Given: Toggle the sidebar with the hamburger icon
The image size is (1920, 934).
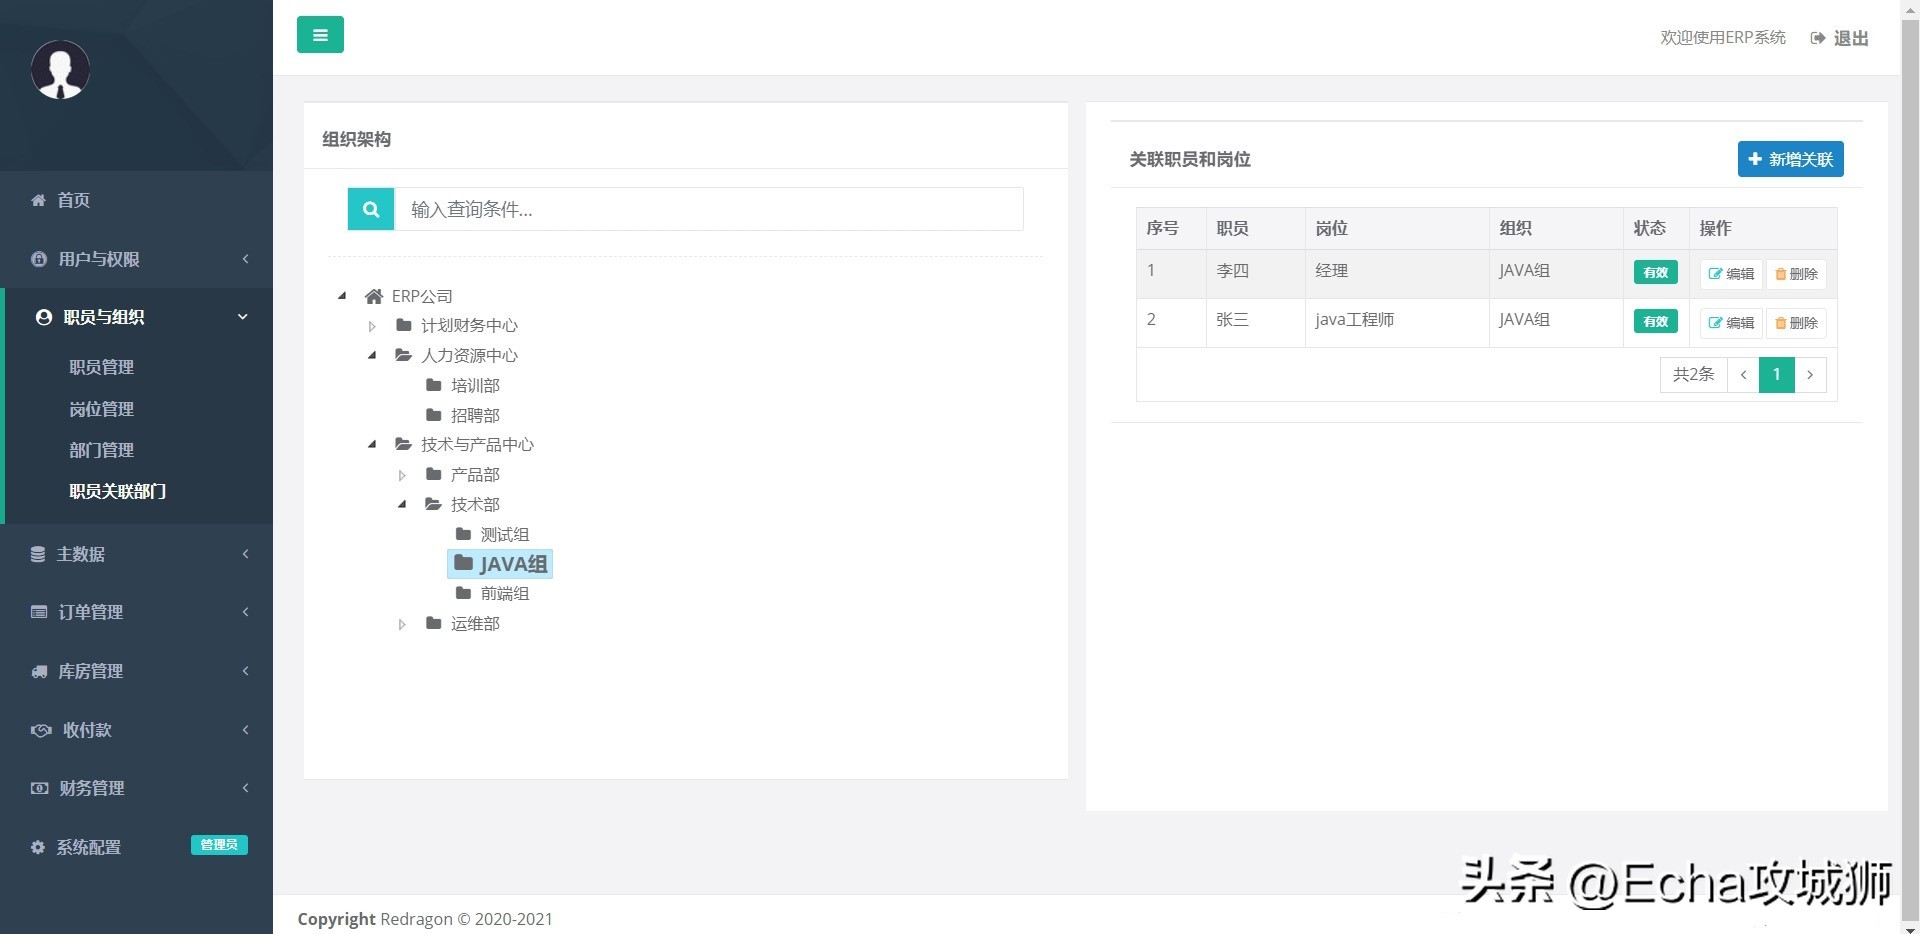Looking at the screenshot, I should pyautogui.click(x=320, y=34).
